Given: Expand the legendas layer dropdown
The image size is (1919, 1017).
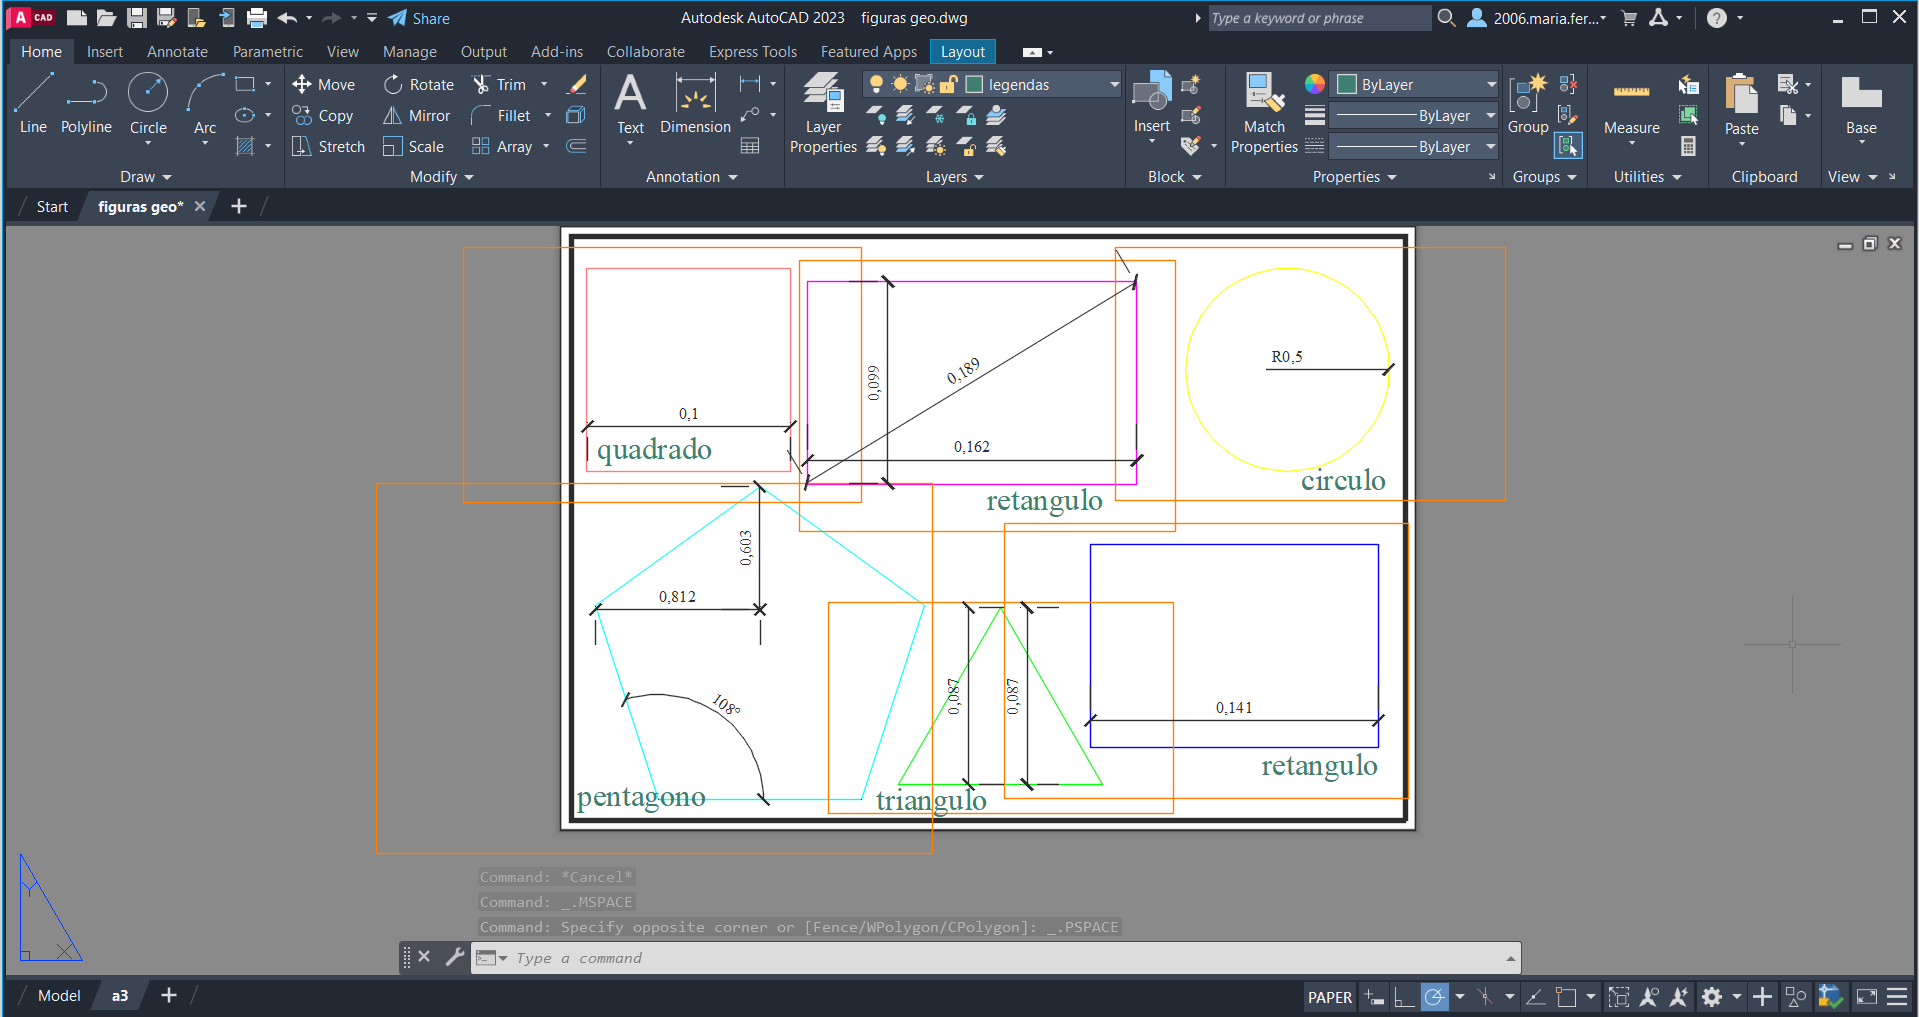Looking at the screenshot, I should [1114, 85].
